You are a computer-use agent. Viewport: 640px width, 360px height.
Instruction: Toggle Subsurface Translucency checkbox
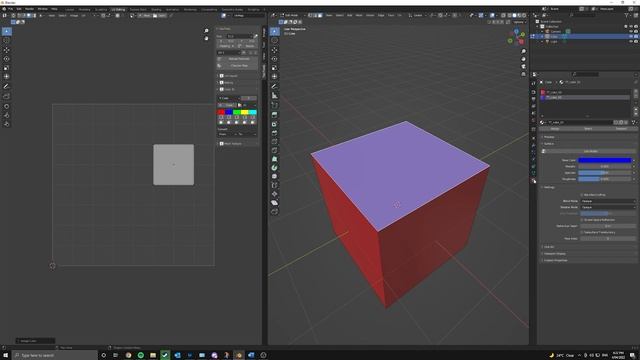(582, 232)
